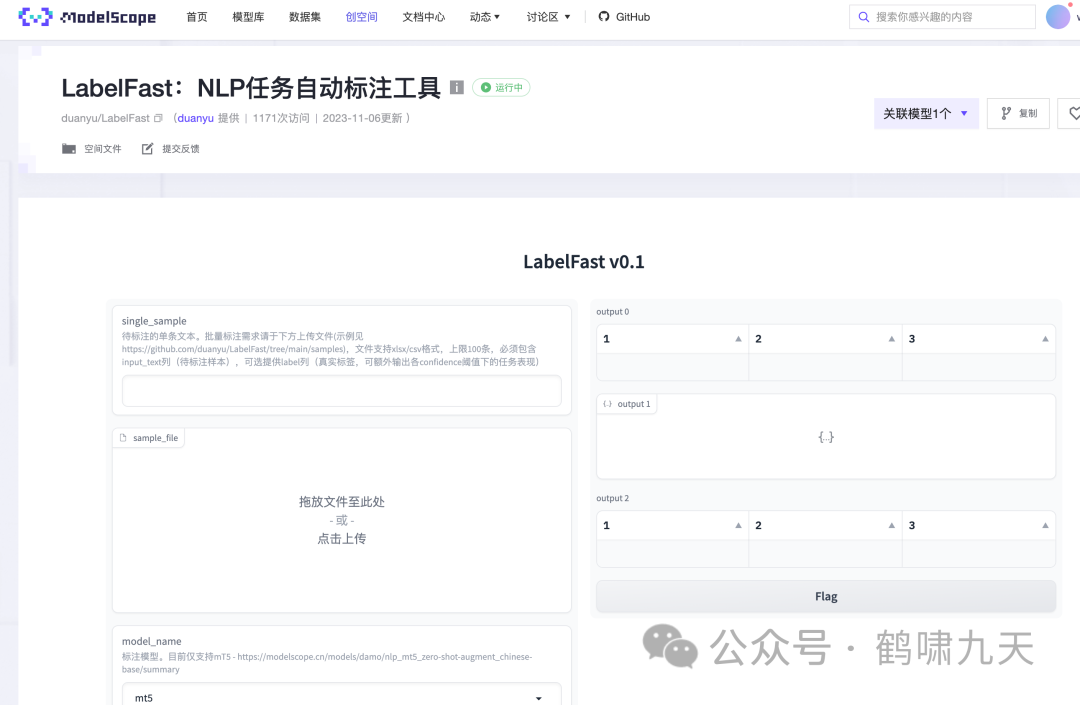Open the mt5 model_name dropdown
Image resolution: width=1080 pixels, height=705 pixels.
click(342, 695)
